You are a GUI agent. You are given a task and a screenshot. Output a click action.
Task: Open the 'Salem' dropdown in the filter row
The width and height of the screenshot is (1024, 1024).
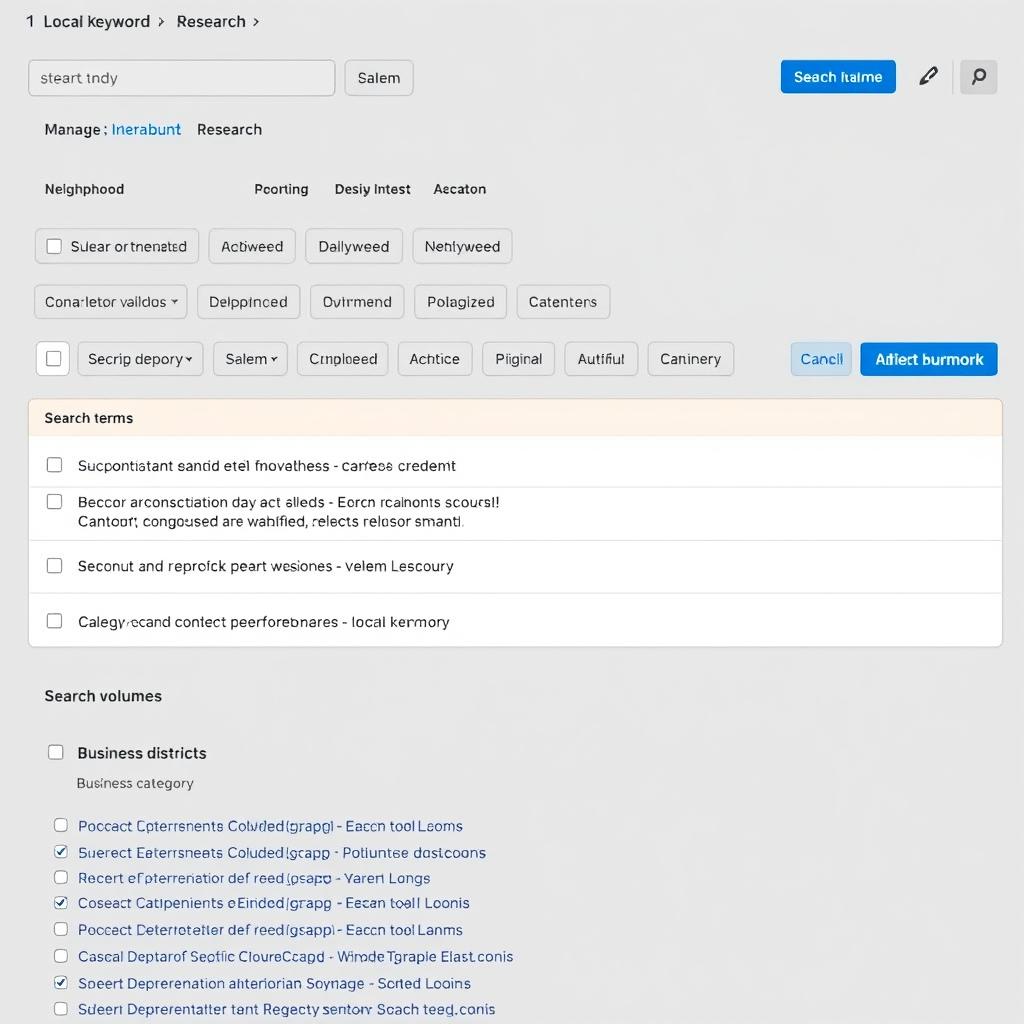[x=250, y=359]
